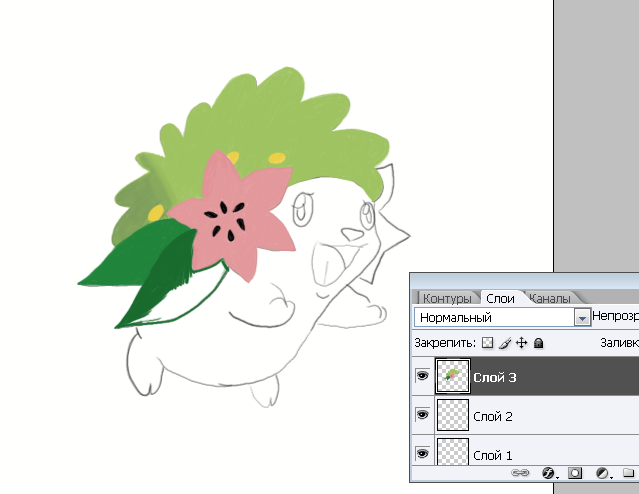This screenshot has height=494, width=639.
Task: Click the Слой 3 layer name
Action: (494, 377)
